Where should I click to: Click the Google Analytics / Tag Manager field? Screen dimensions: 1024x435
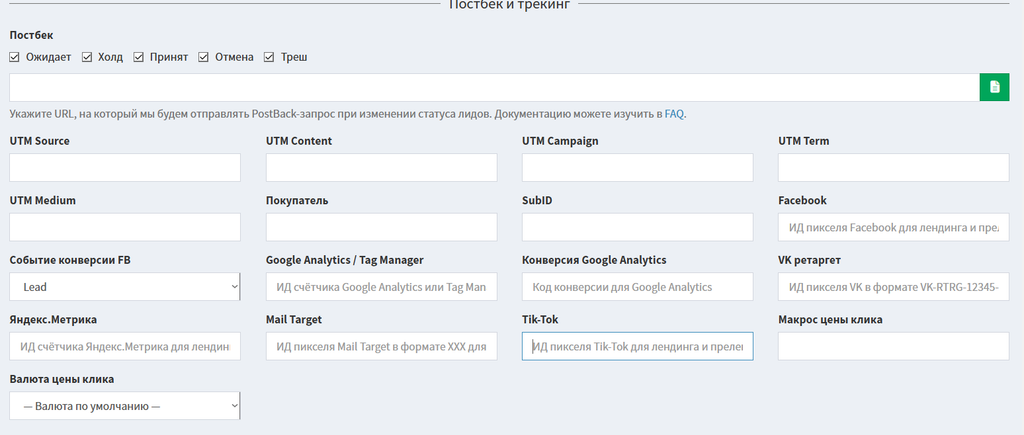(381, 287)
